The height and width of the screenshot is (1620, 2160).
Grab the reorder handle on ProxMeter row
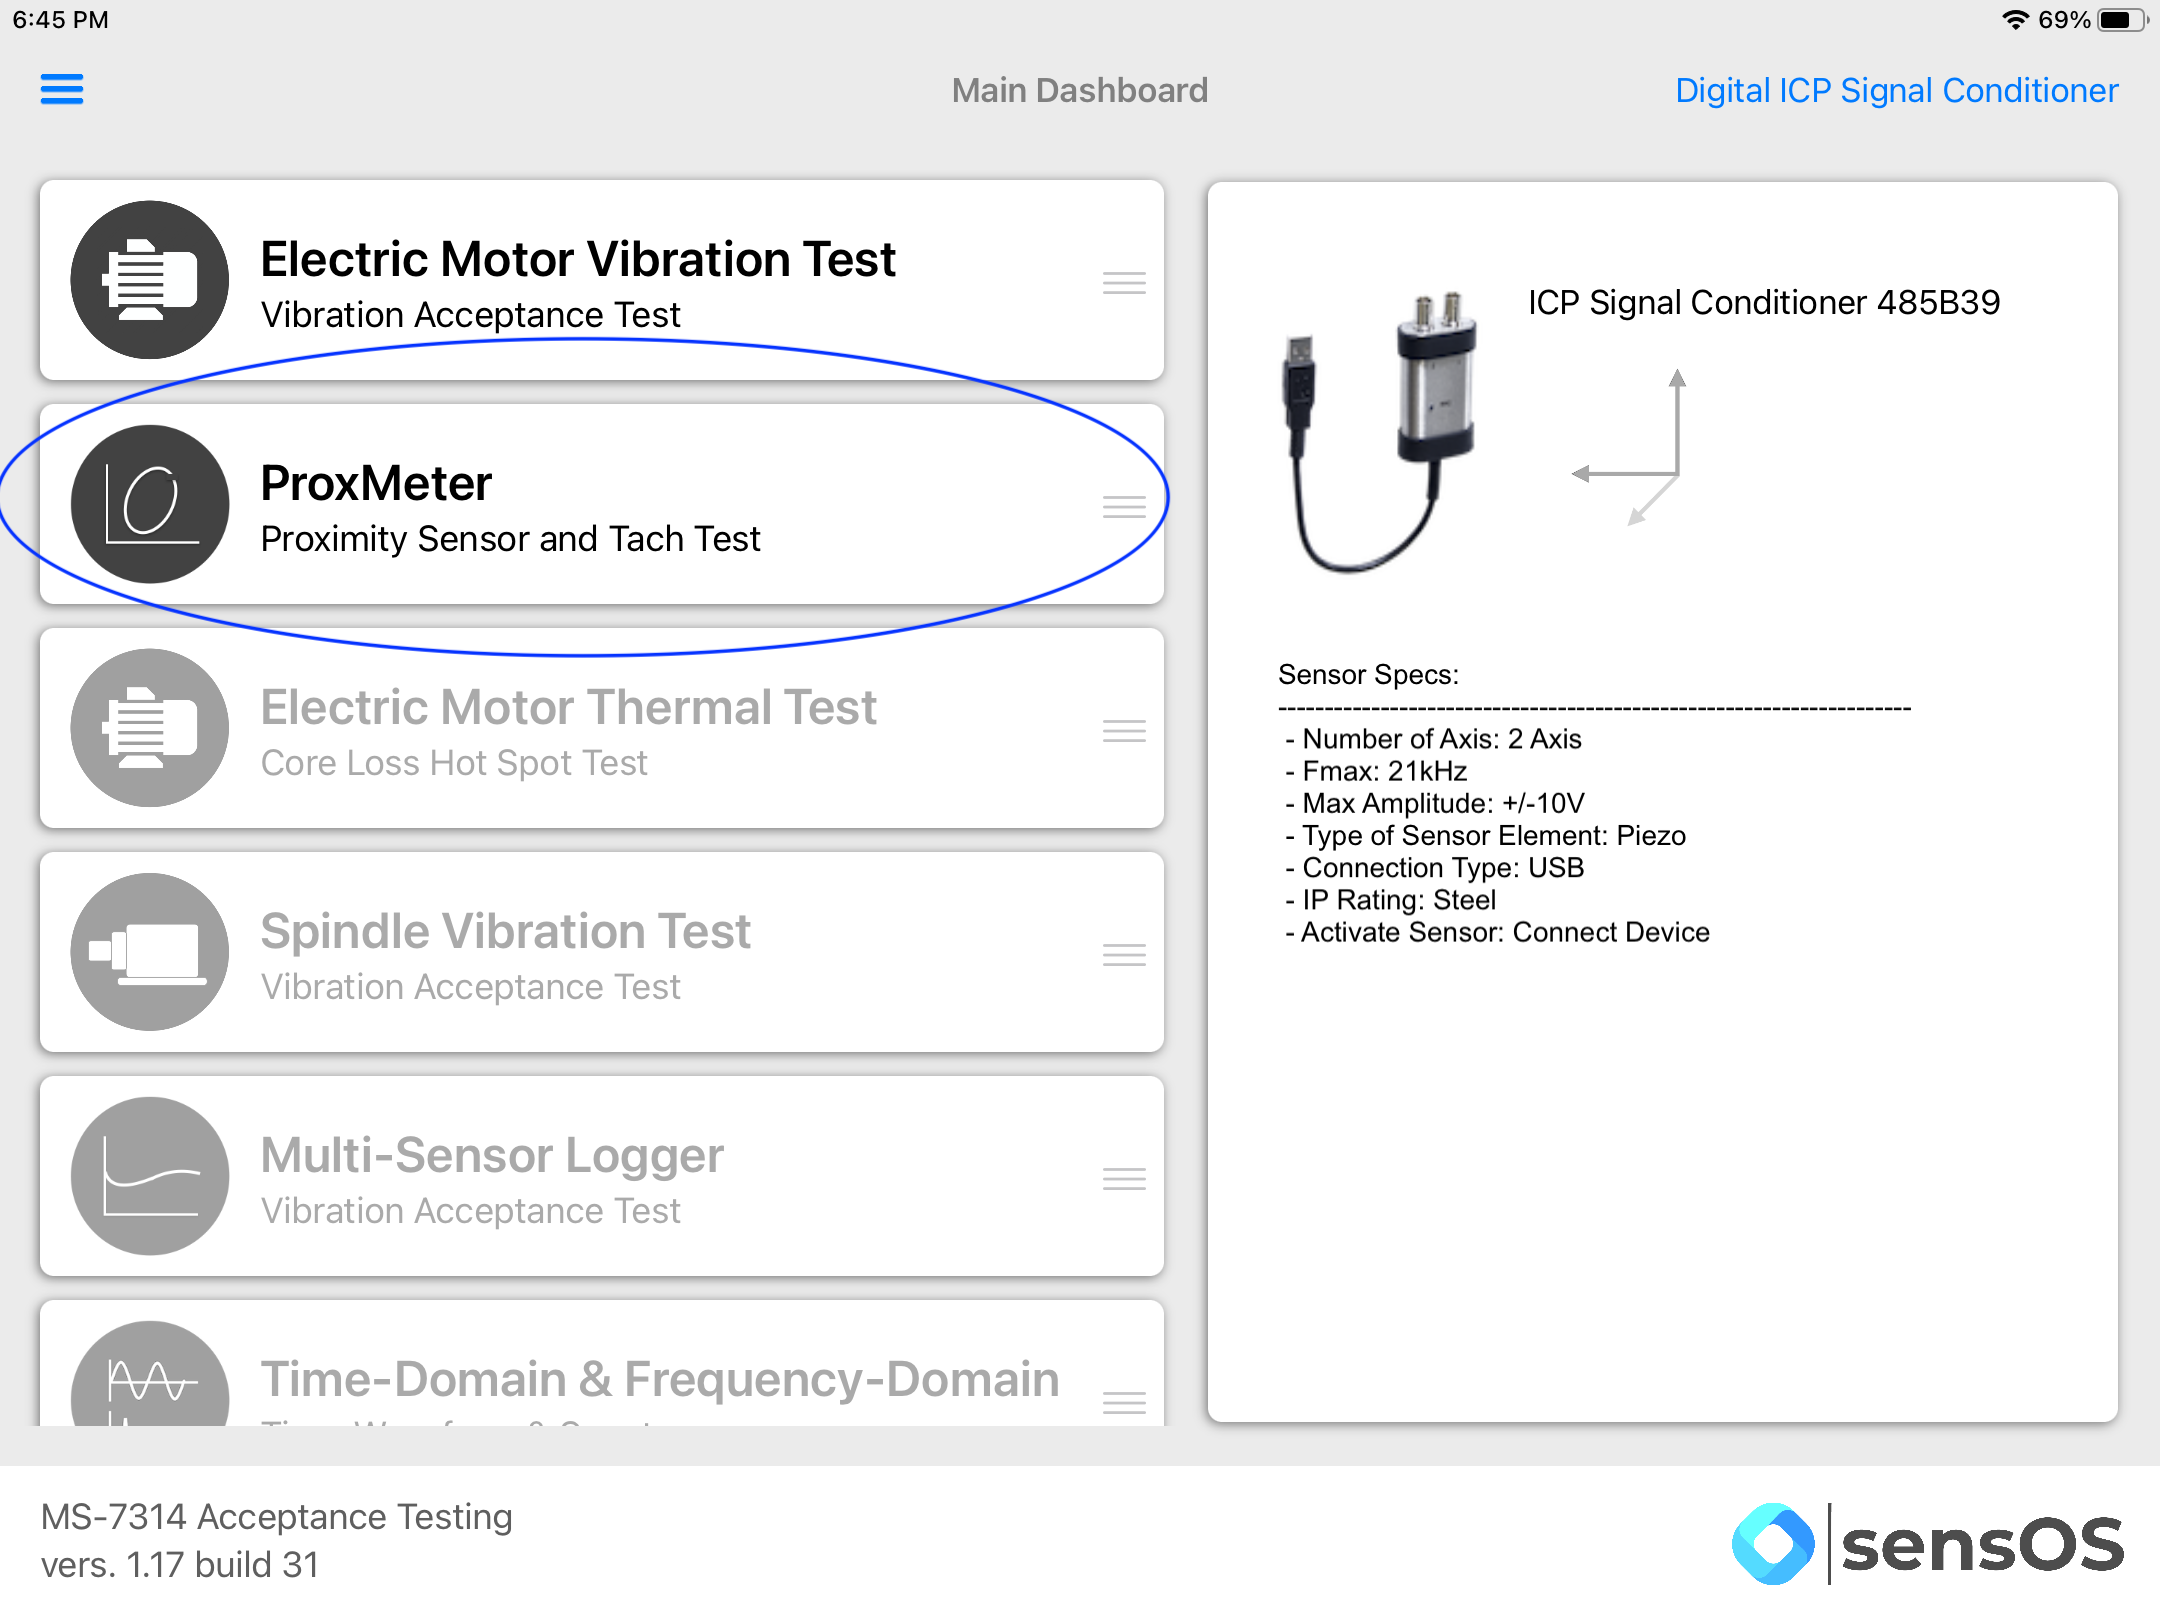coord(1124,507)
